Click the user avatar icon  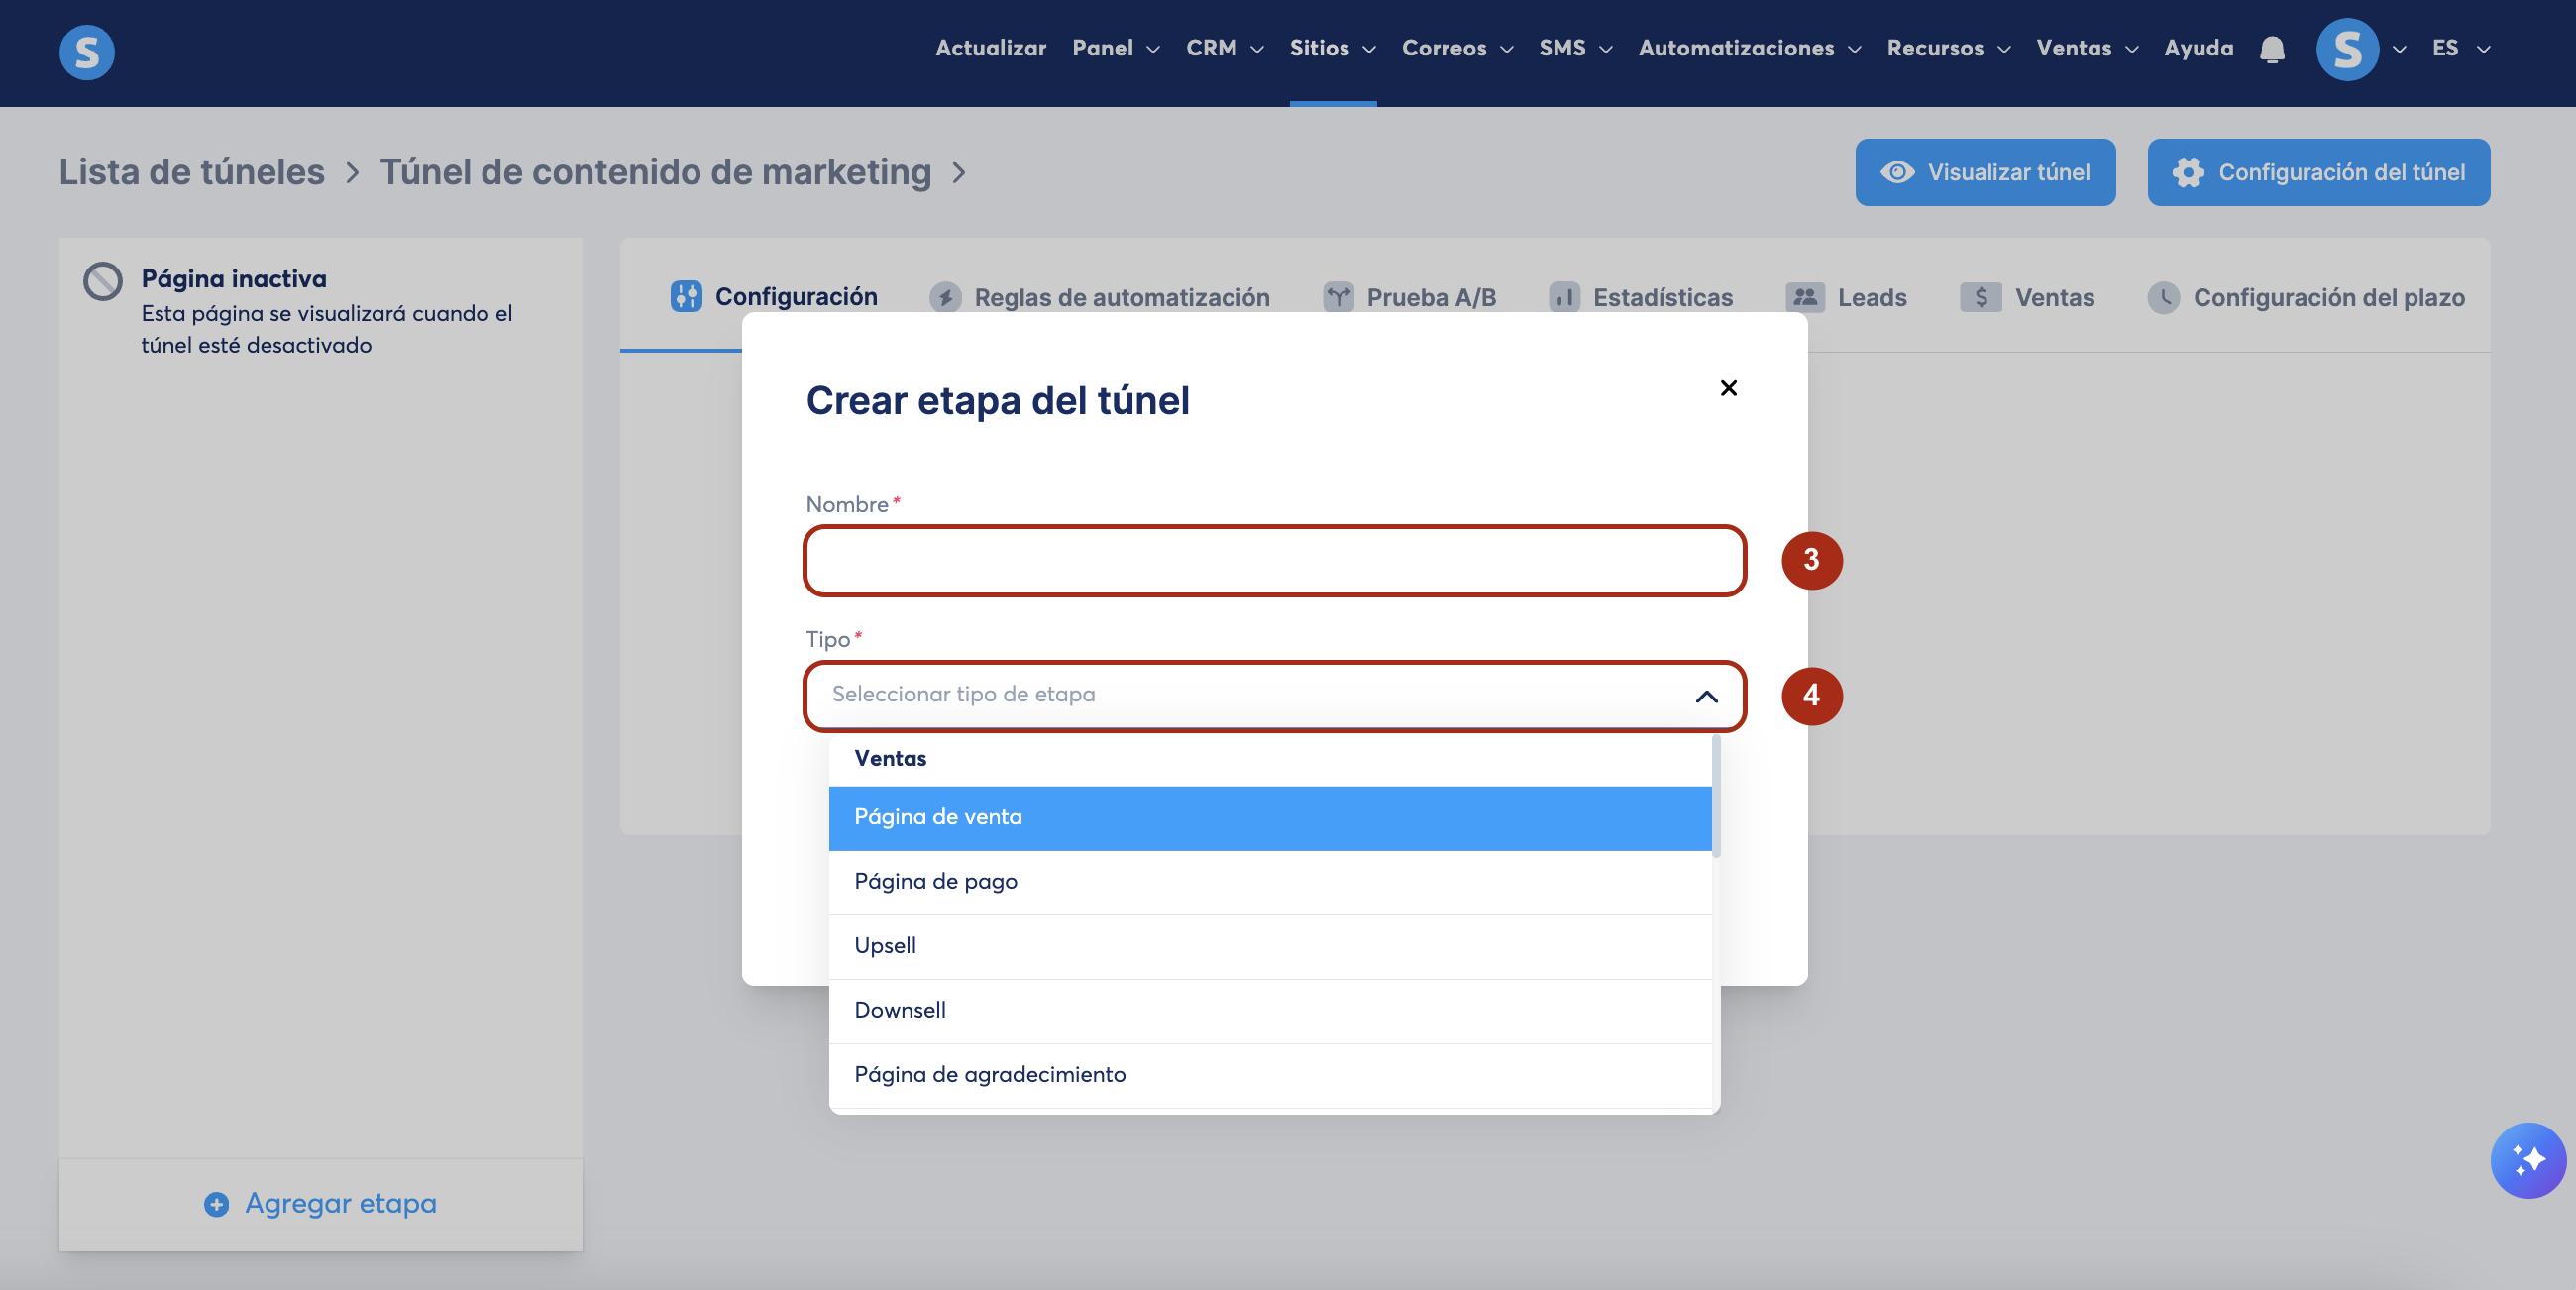pyautogui.click(x=2346, y=49)
